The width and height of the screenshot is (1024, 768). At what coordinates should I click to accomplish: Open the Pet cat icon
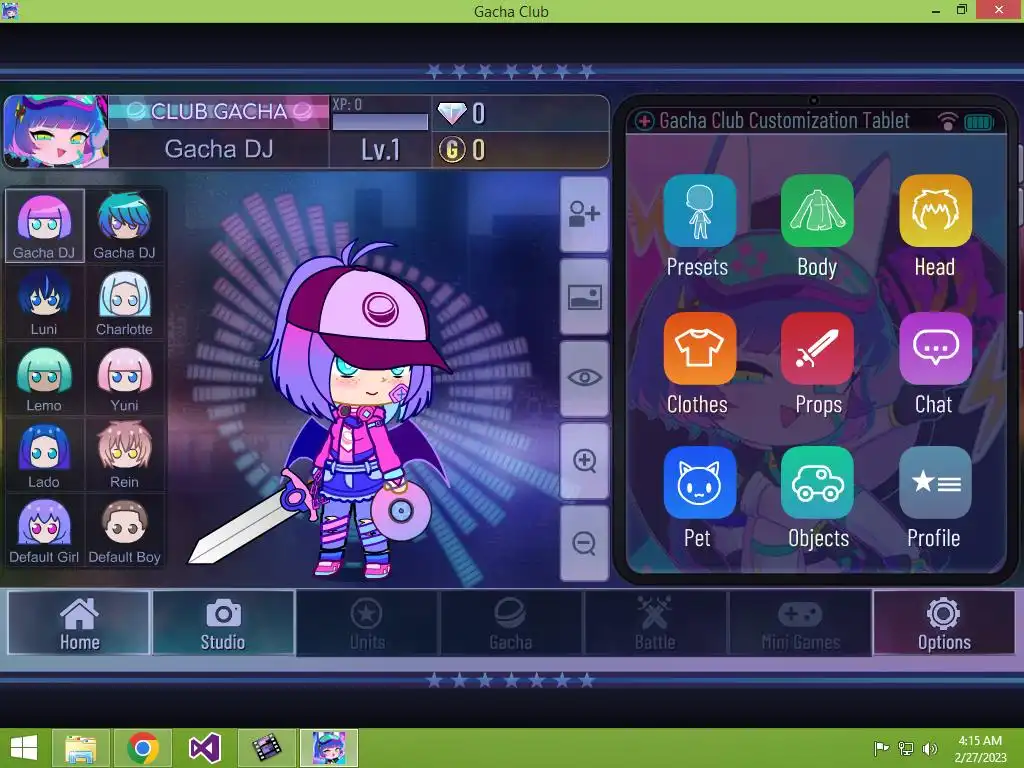tap(699, 483)
